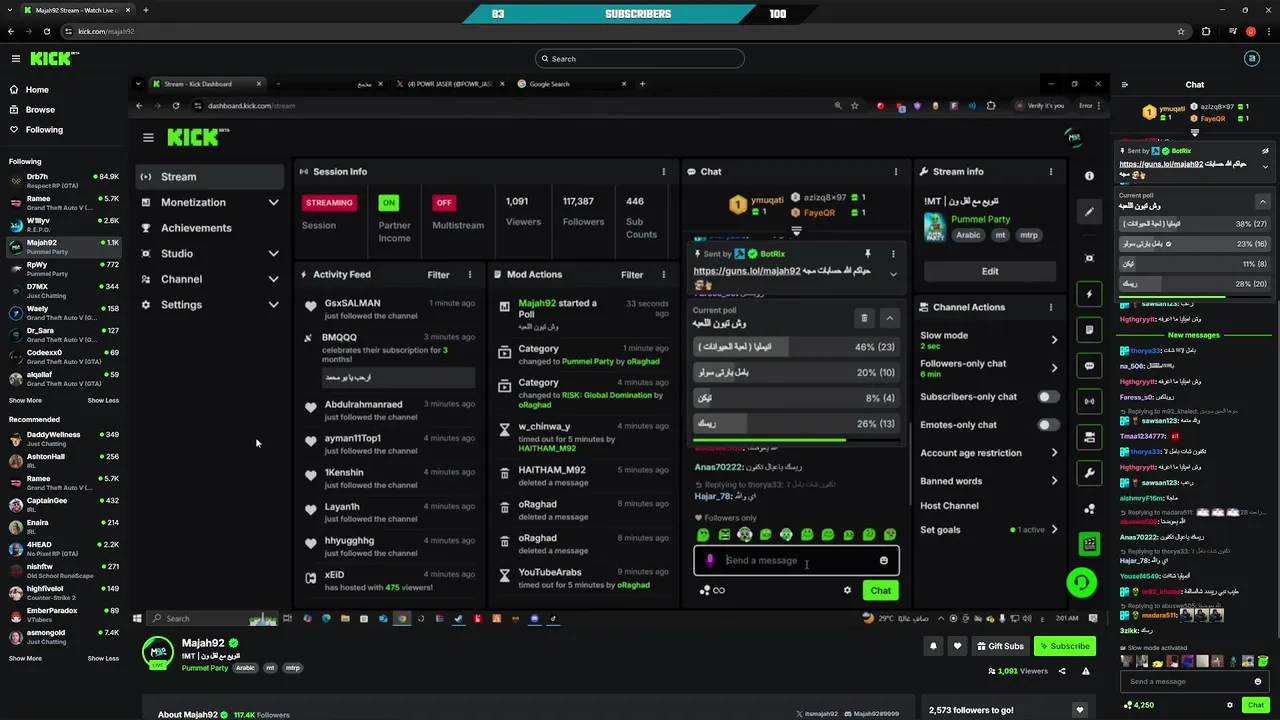Expand the Monetization menu section
1280x720 pixels.
pos(273,203)
